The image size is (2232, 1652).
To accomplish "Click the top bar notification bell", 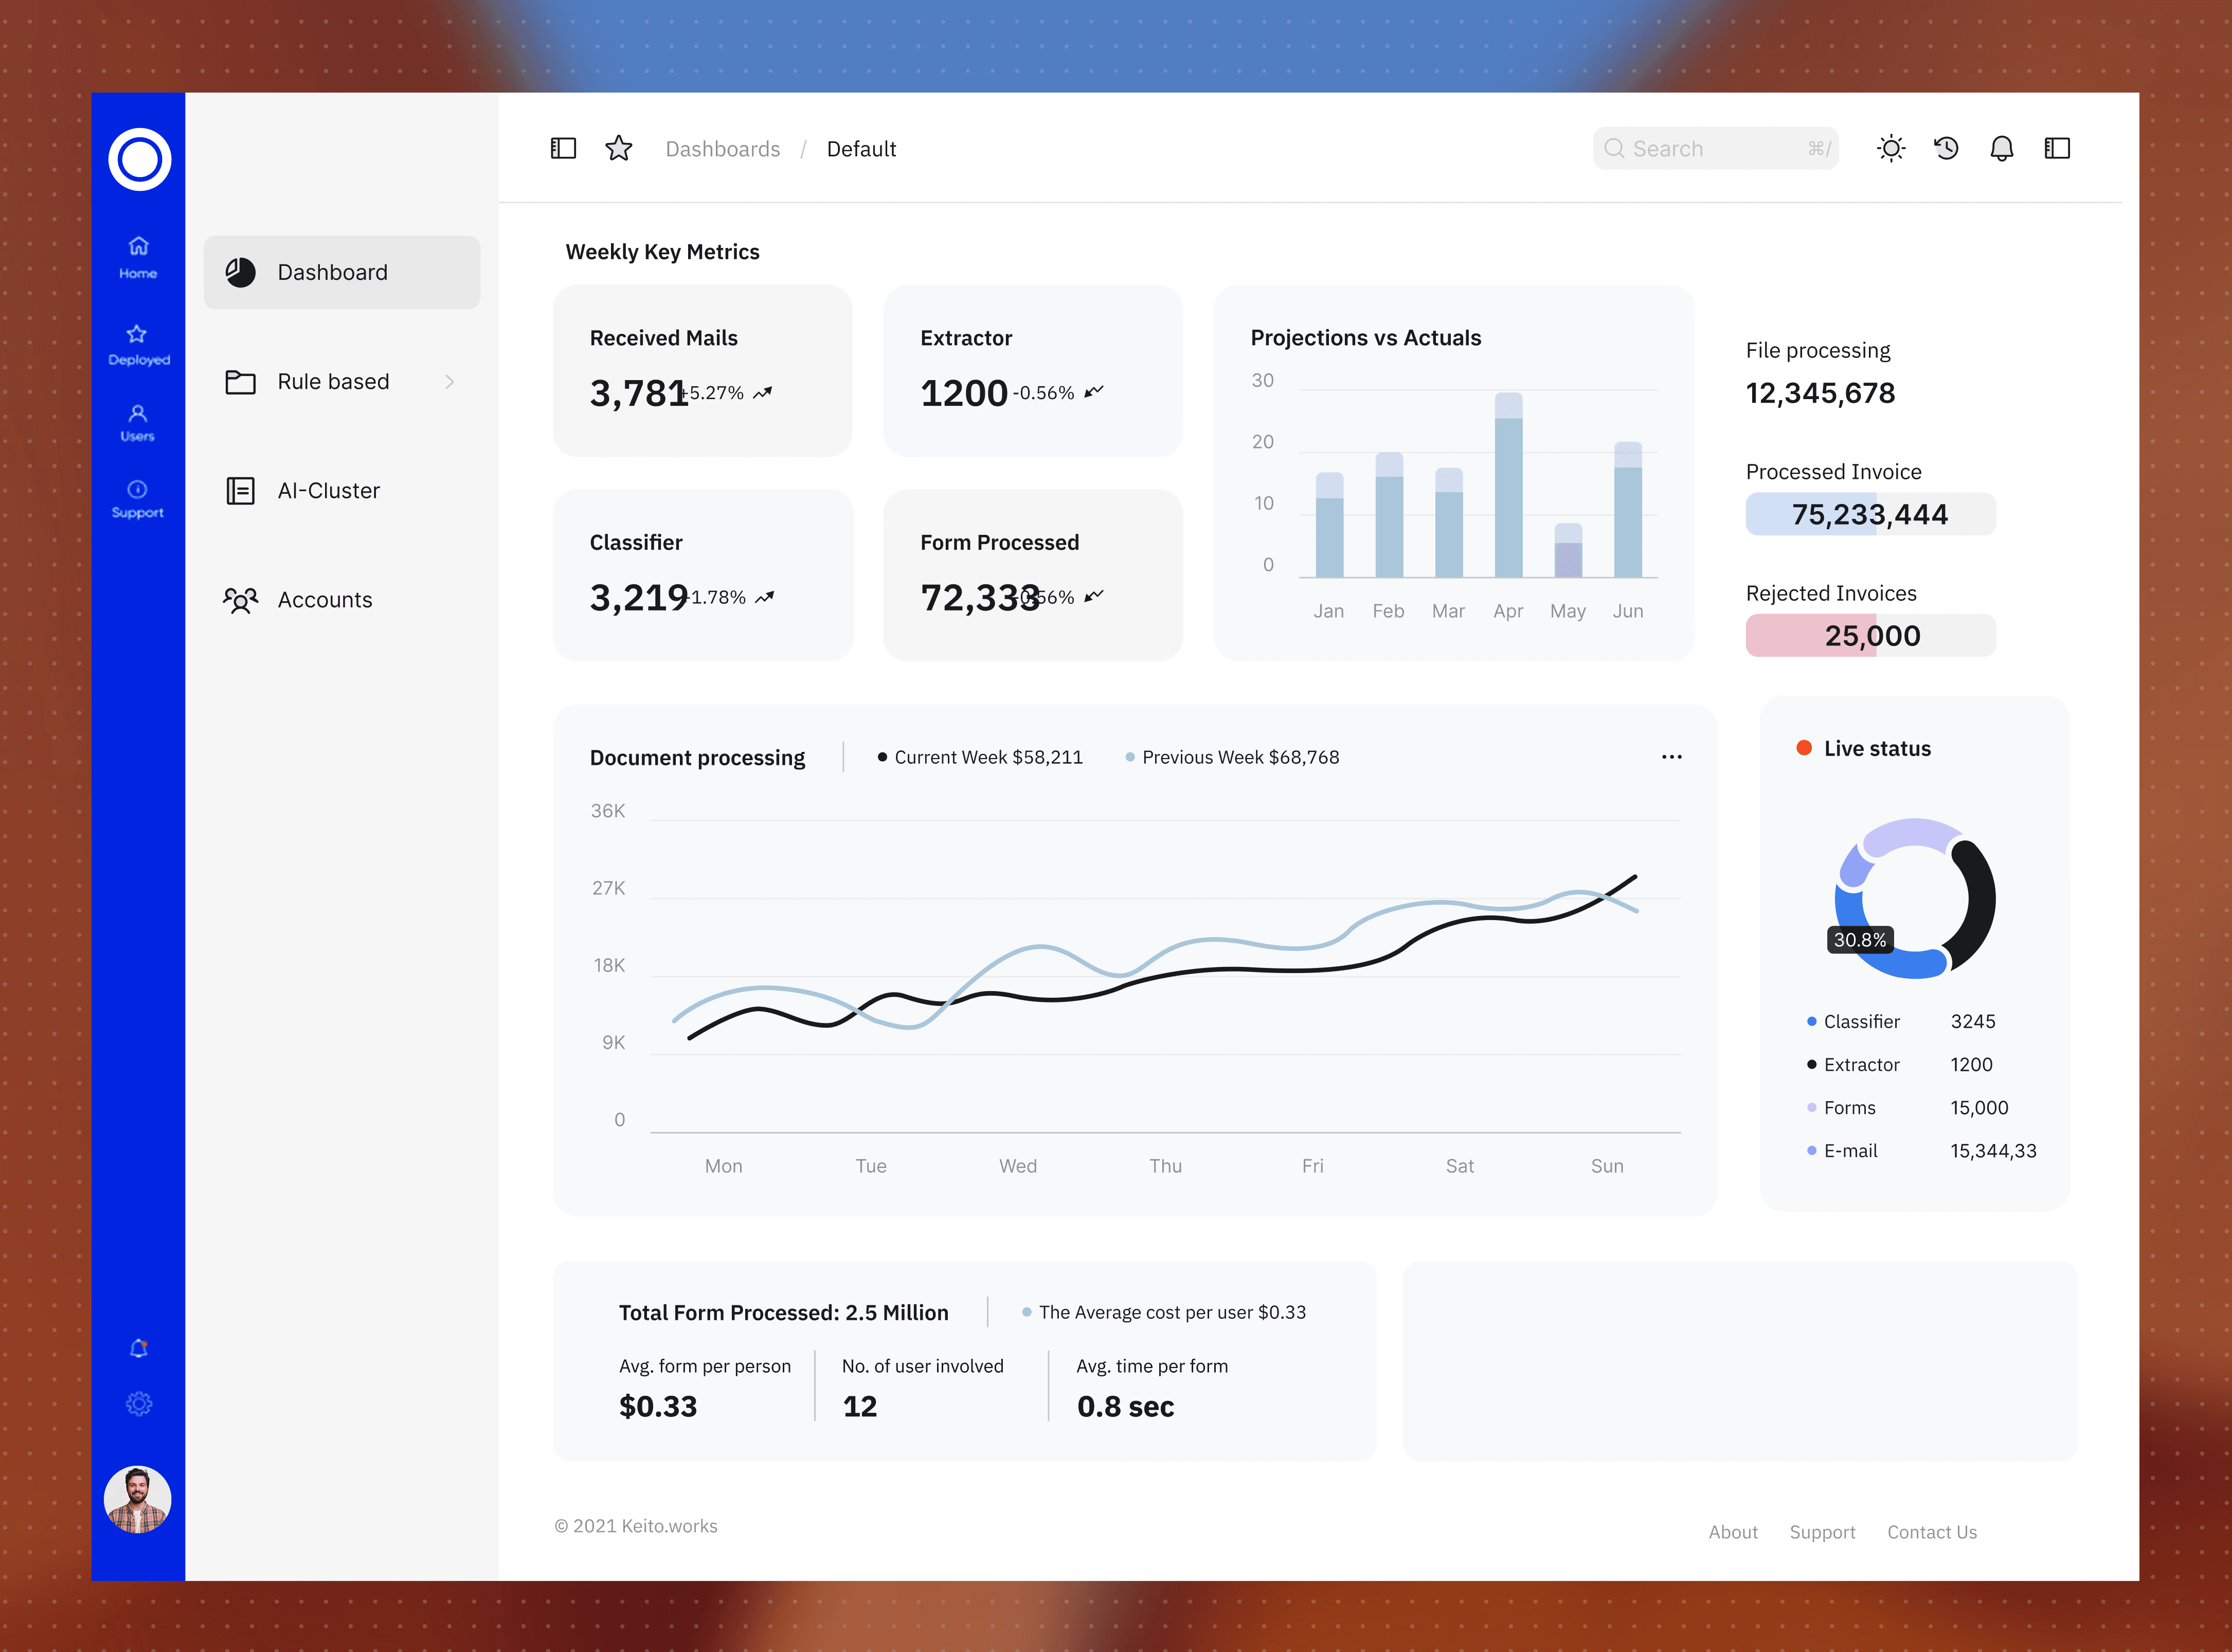I will click(2001, 149).
